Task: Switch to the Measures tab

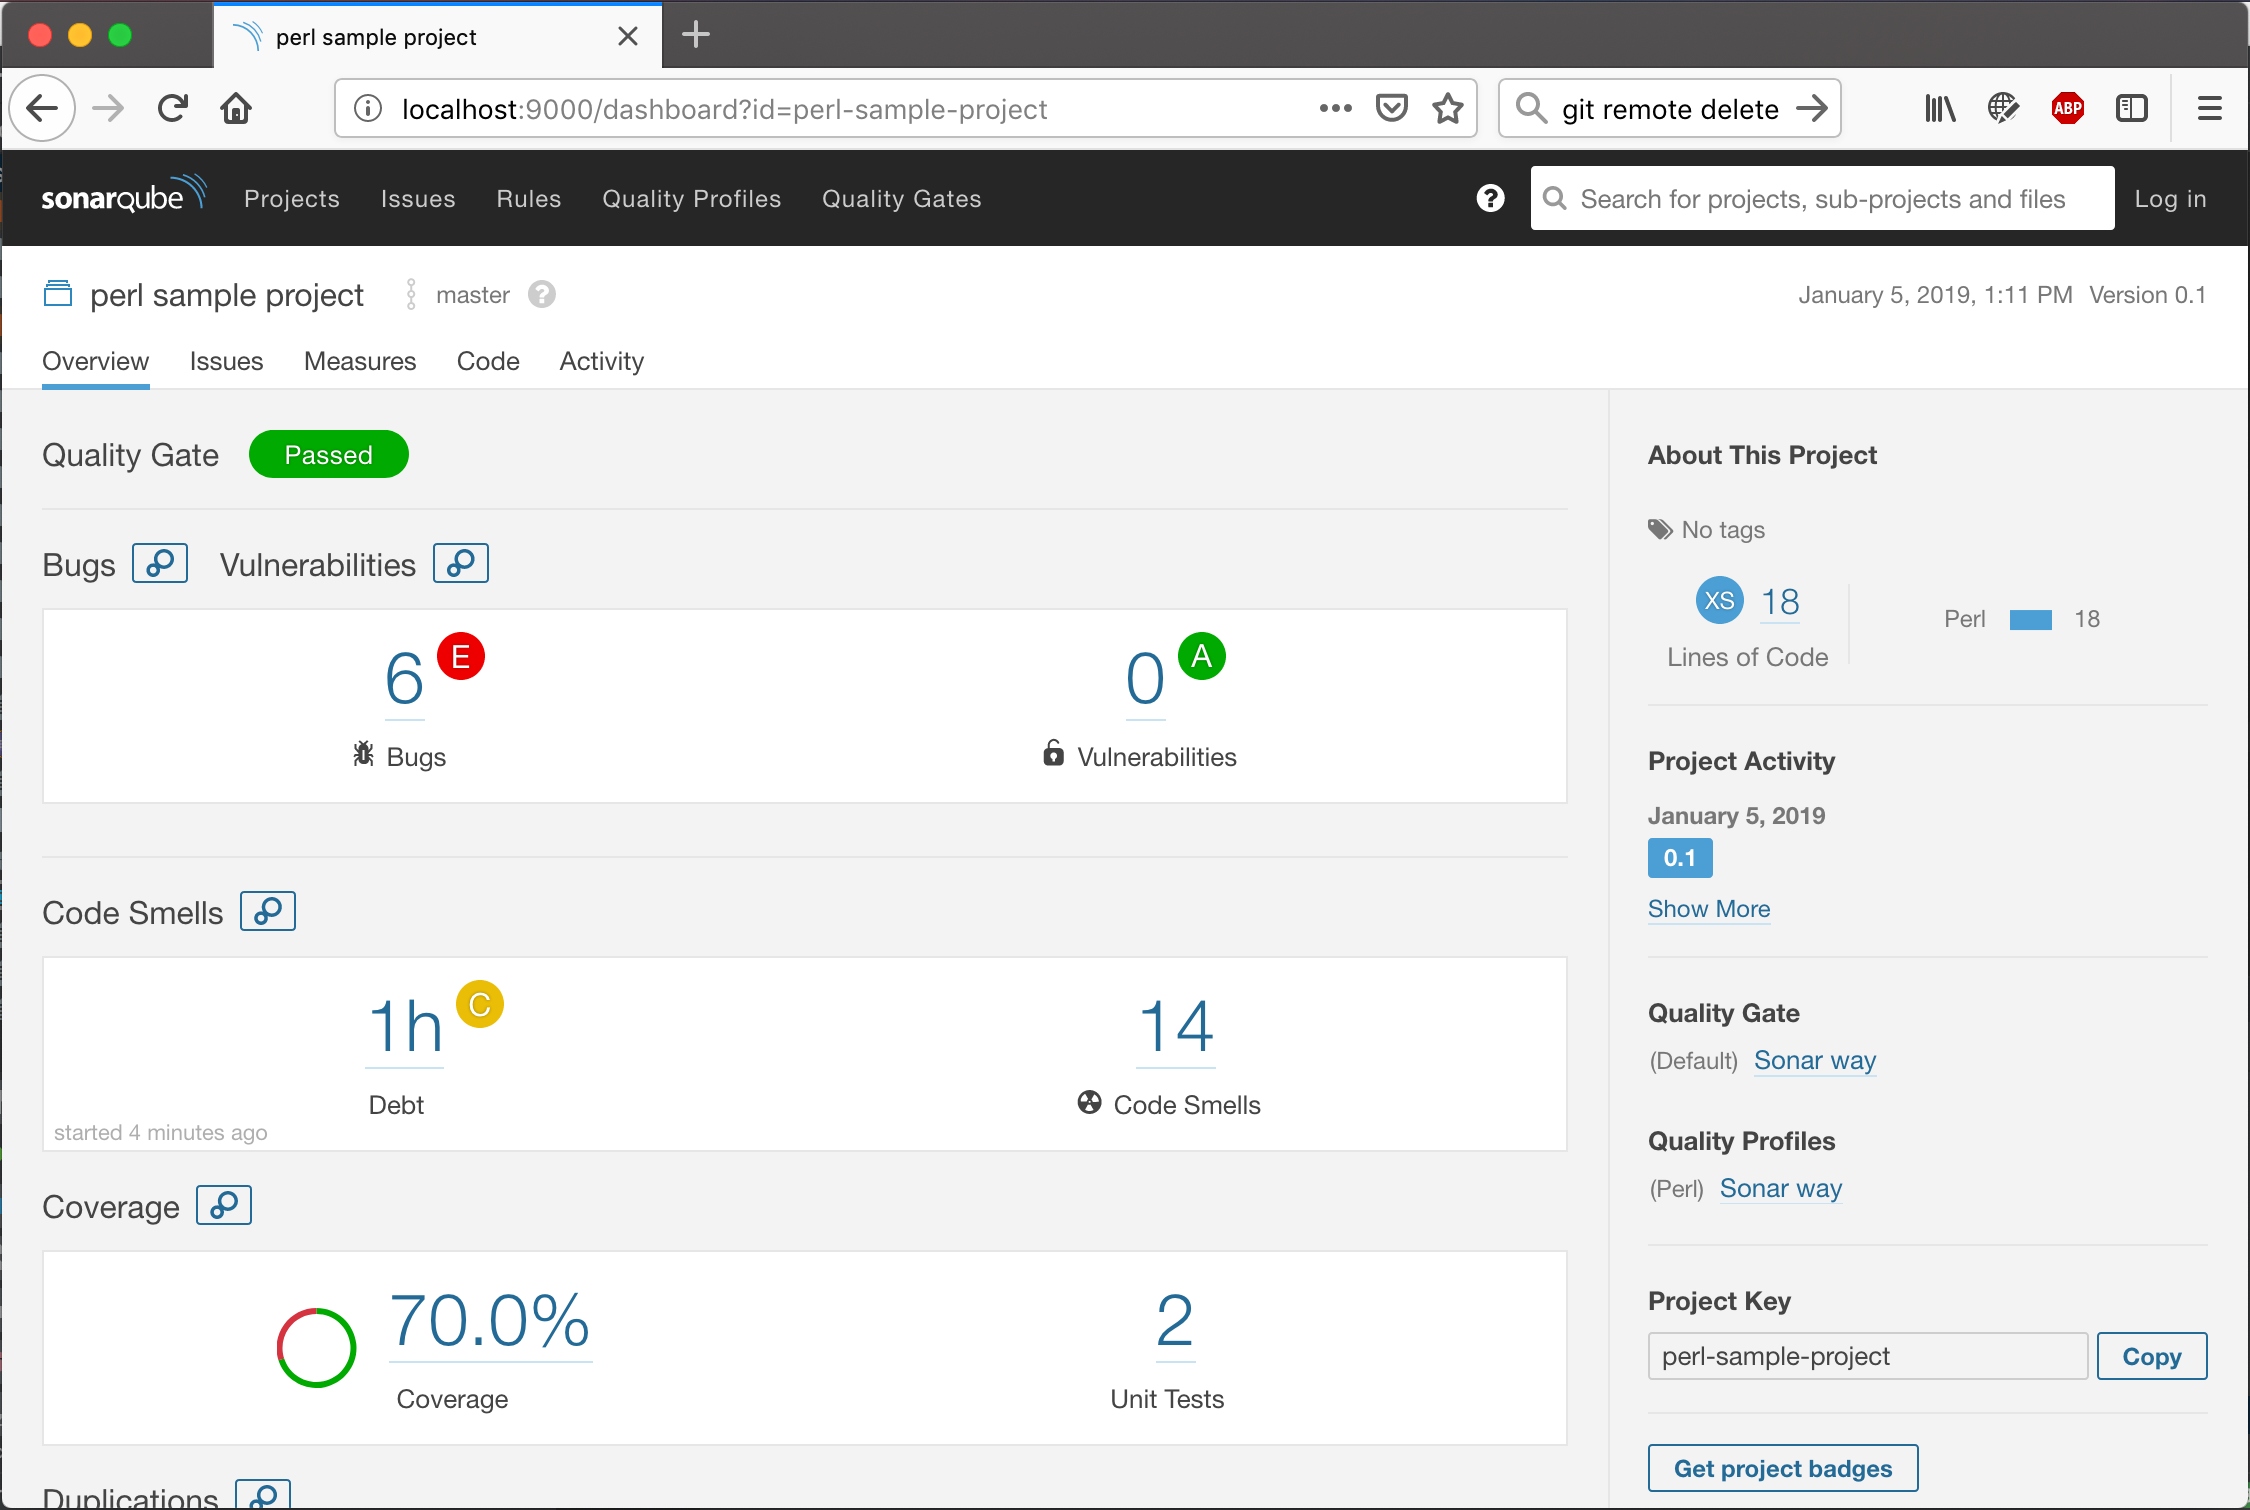Action: 359,361
